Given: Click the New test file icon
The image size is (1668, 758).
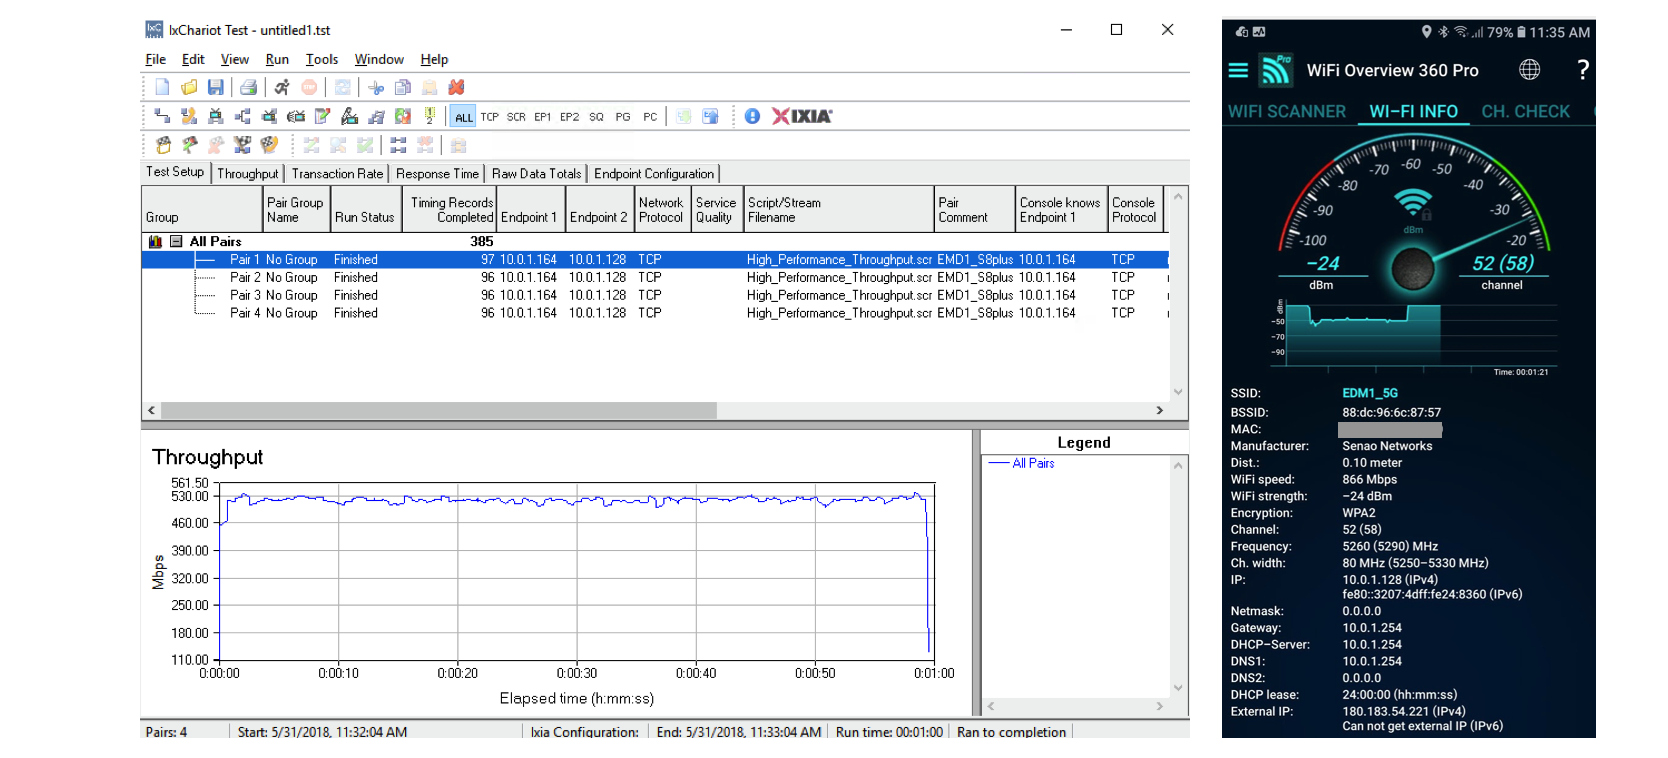Looking at the screenshot, I should [162, 88].
